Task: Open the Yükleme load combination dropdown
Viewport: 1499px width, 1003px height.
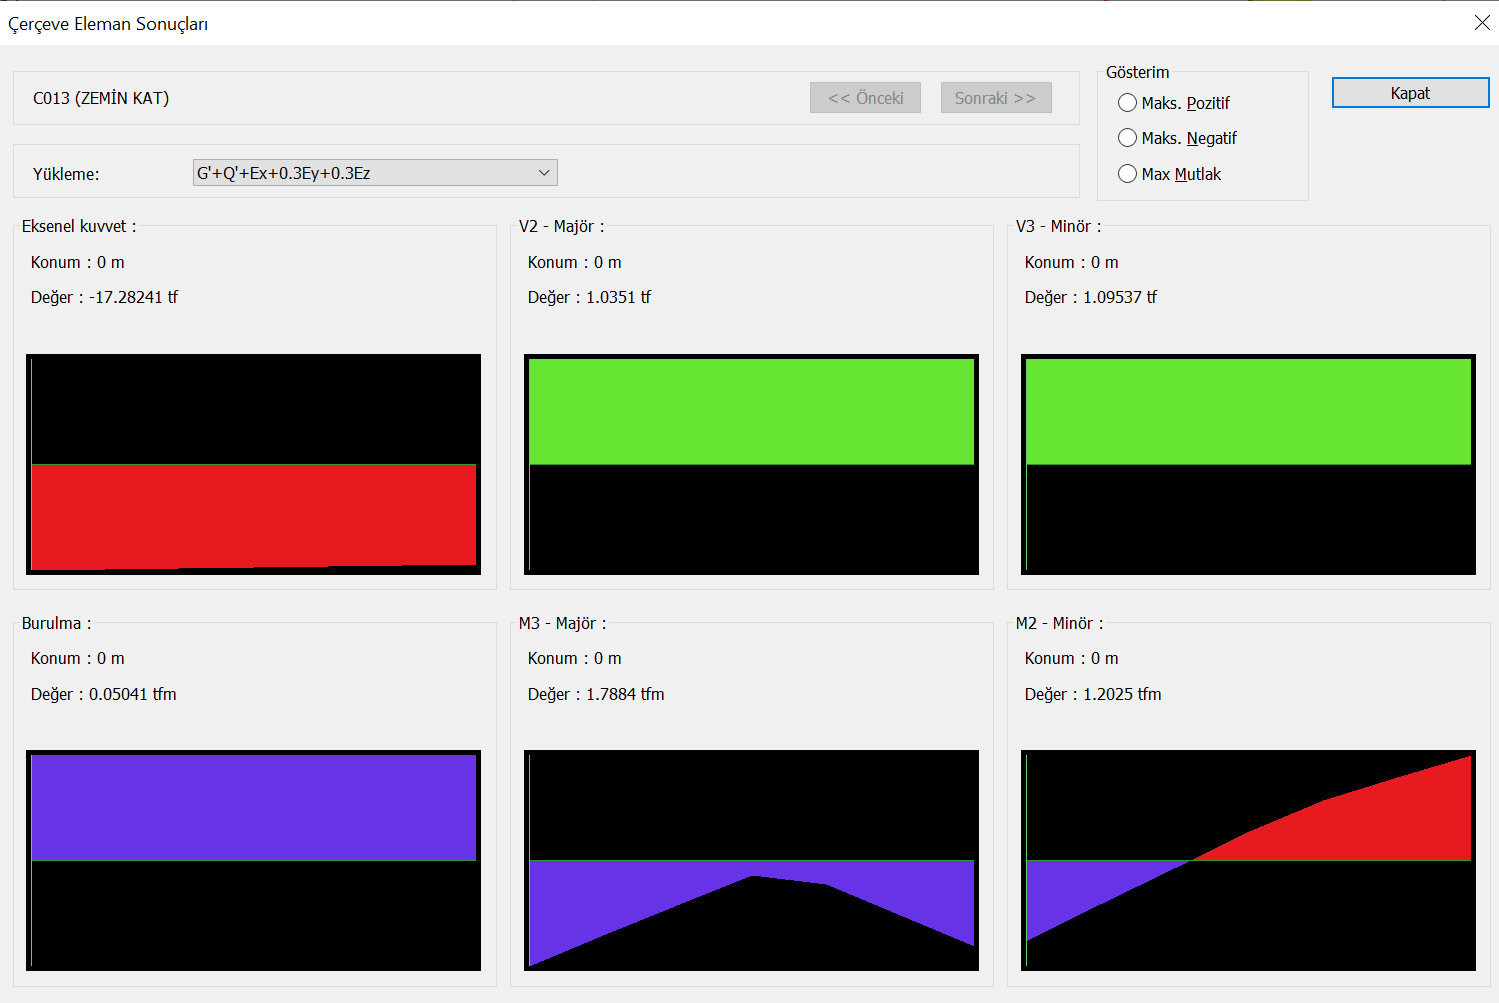Action: [375, 173]
